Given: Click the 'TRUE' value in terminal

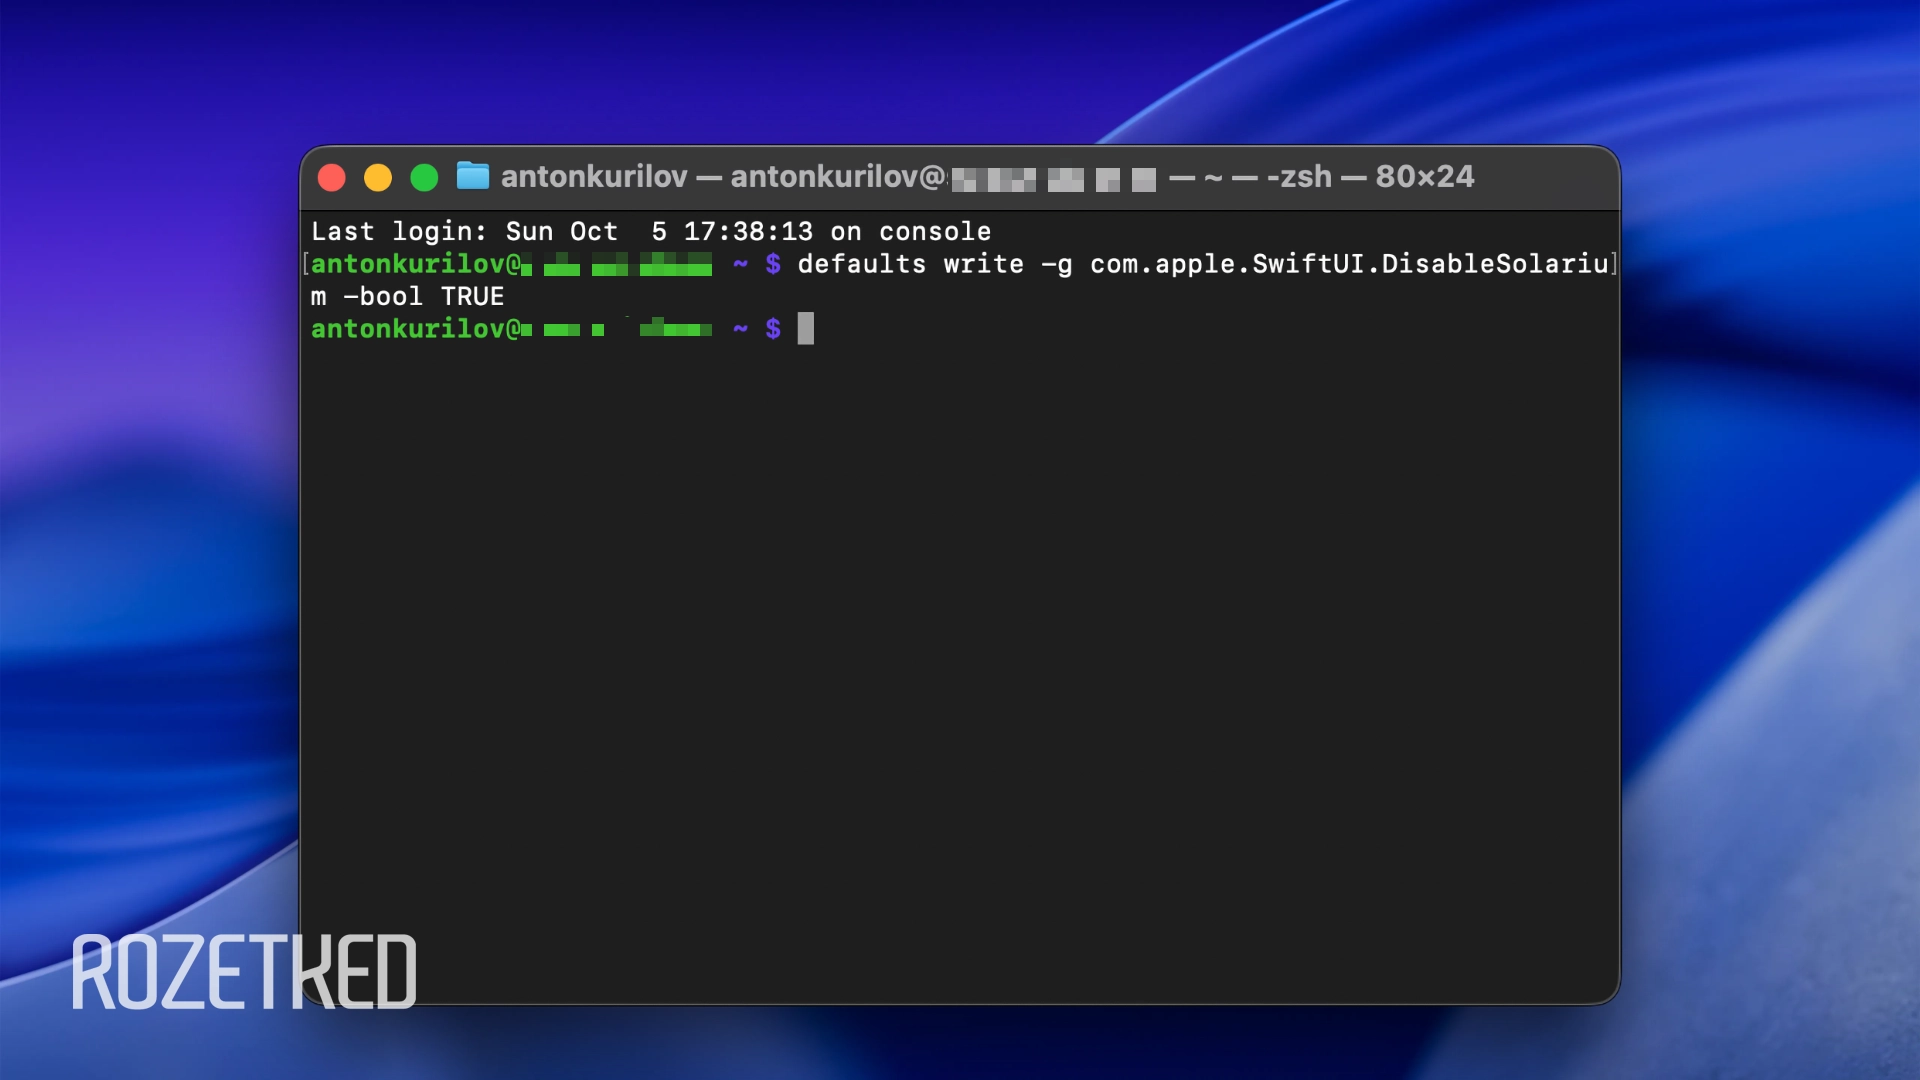Looking at the screenshot, I should (x=472, y=297).
